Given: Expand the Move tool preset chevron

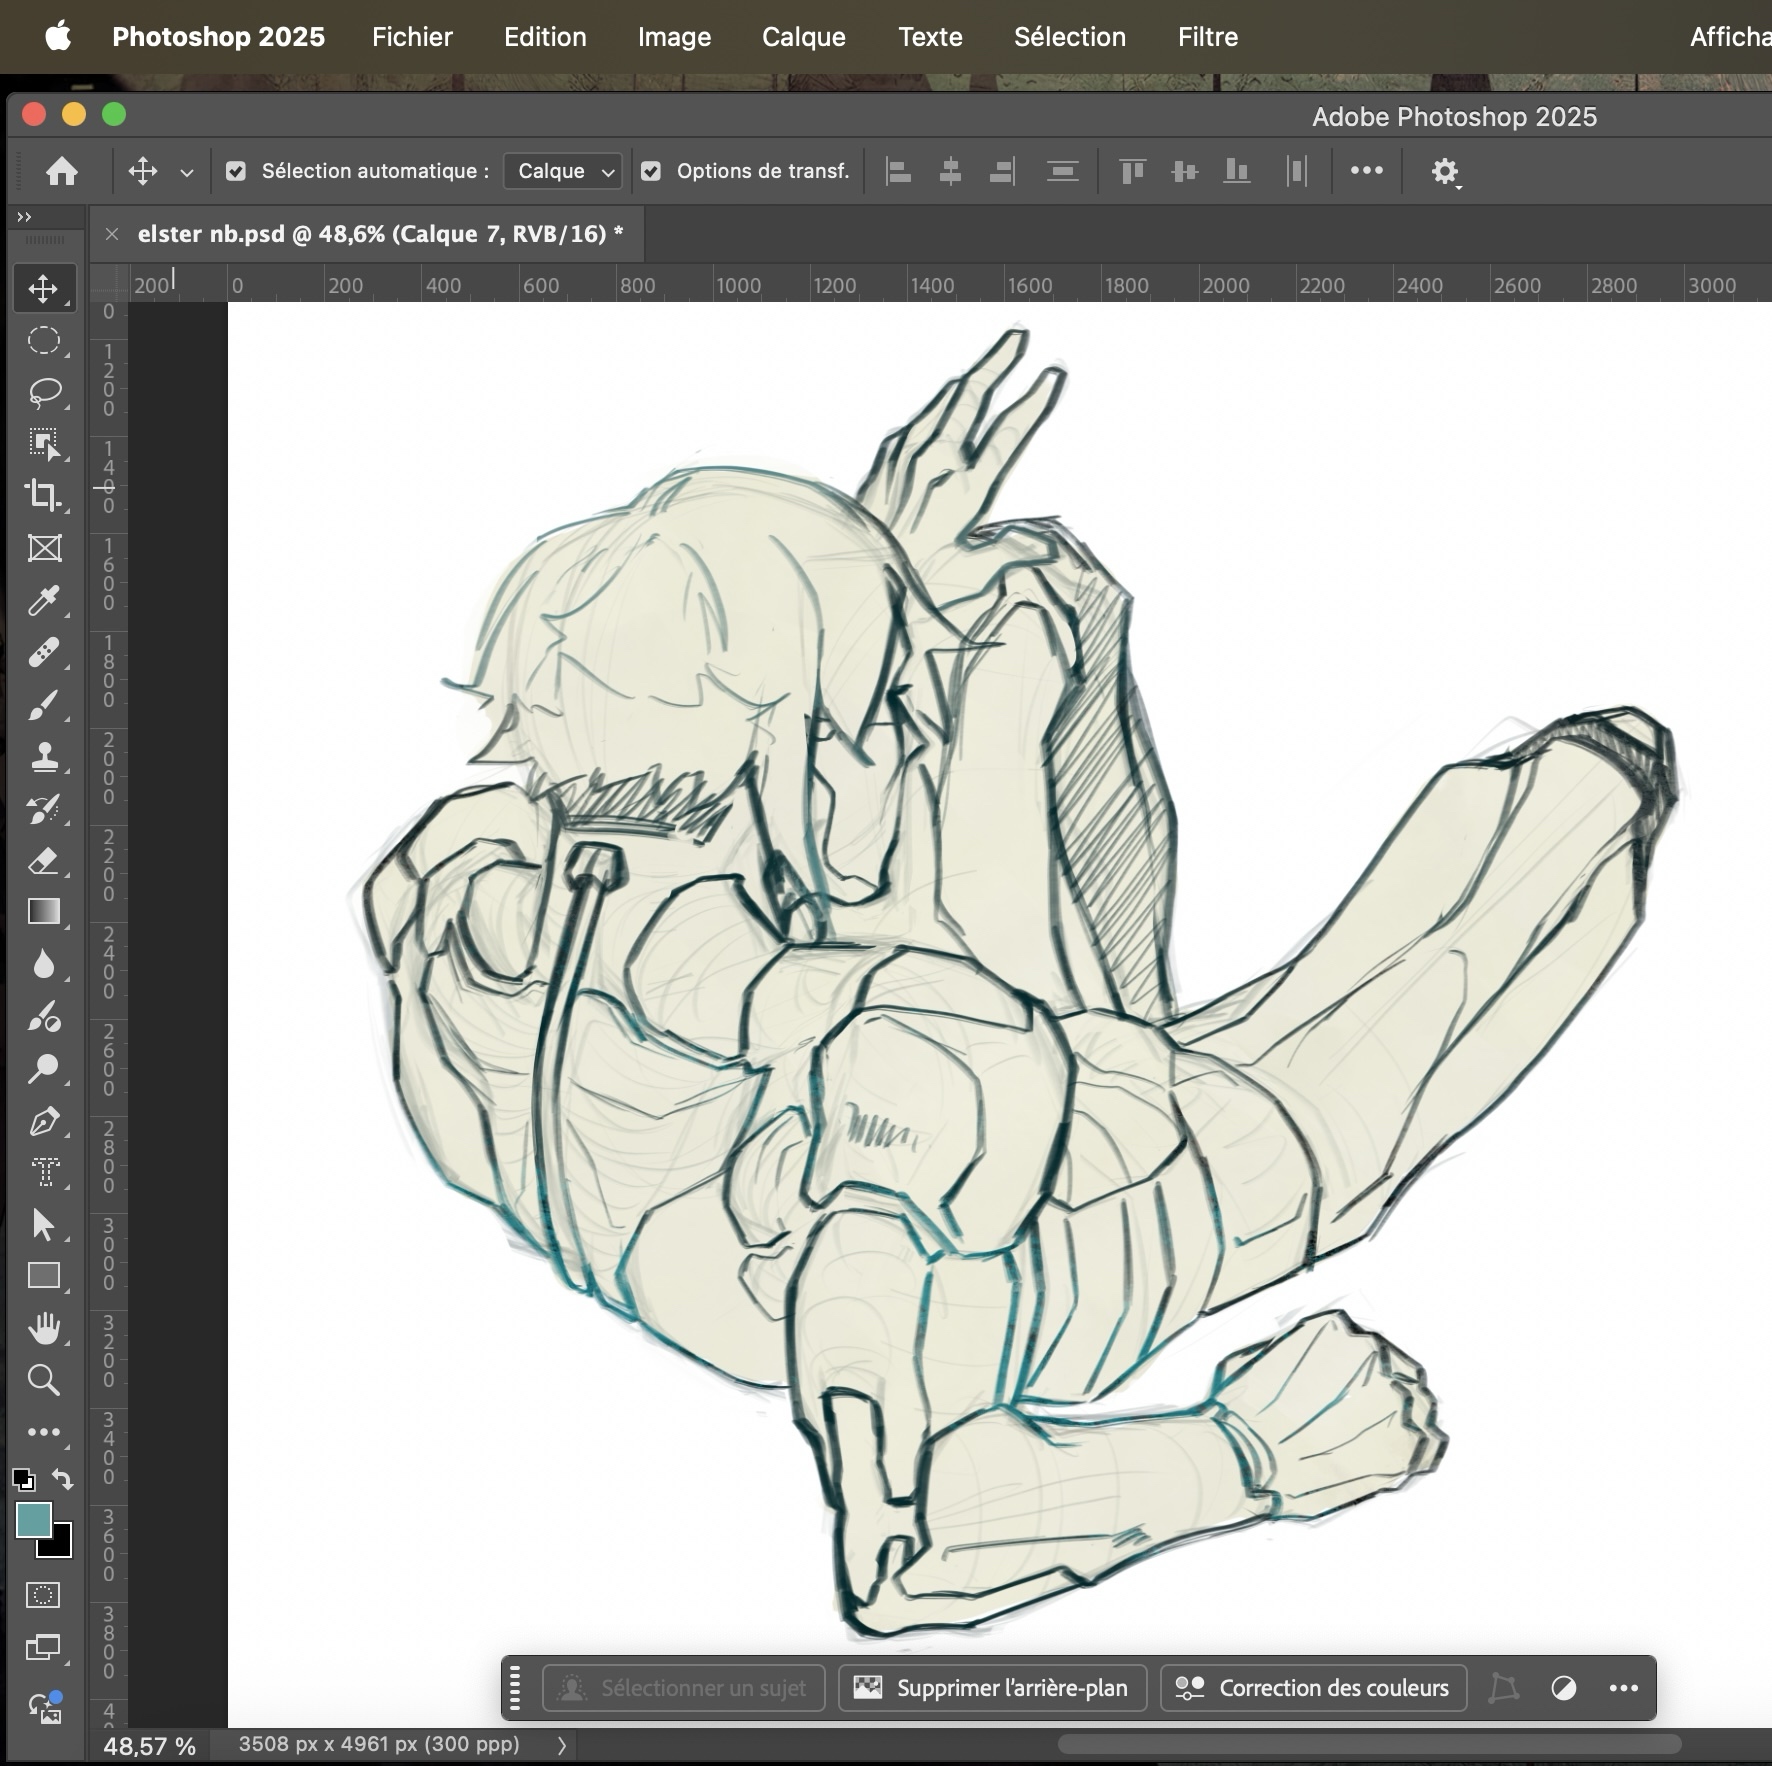Looking at the screenshot, I should (187, 172).
